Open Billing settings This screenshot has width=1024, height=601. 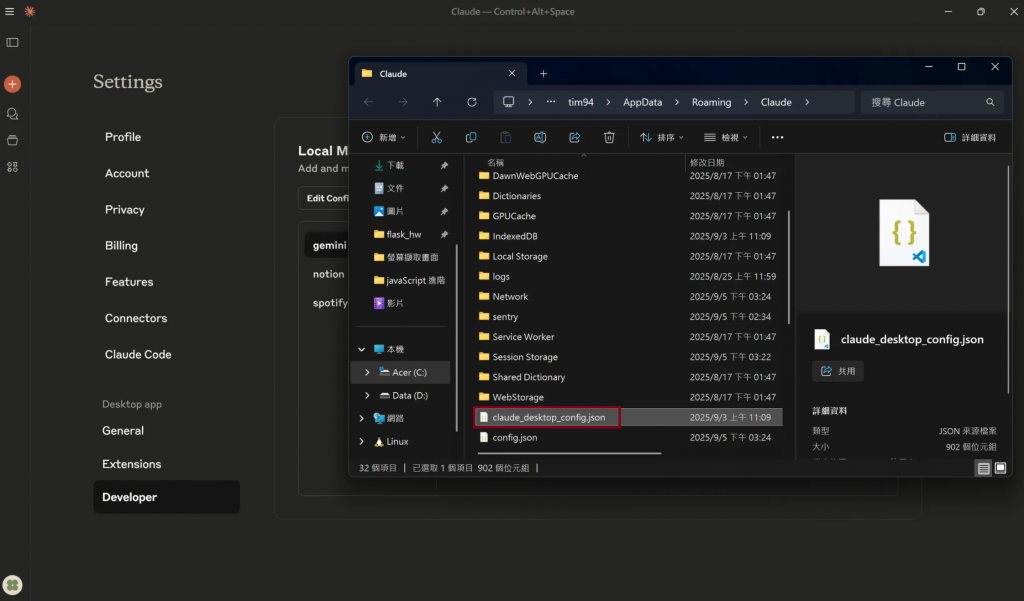pos(121,246)
